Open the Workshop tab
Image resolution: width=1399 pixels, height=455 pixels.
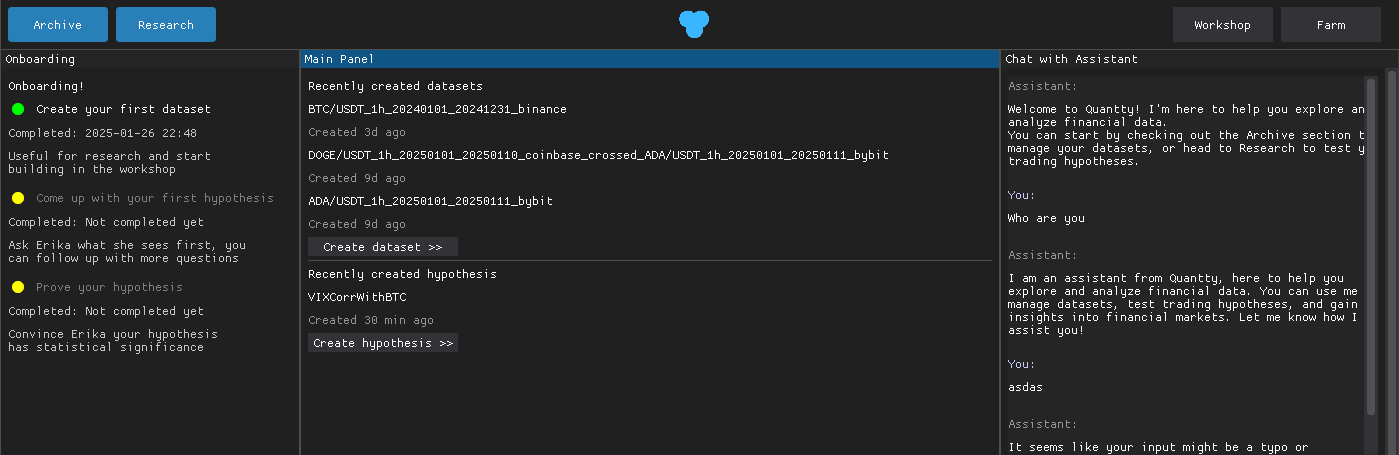(1222, 25)
